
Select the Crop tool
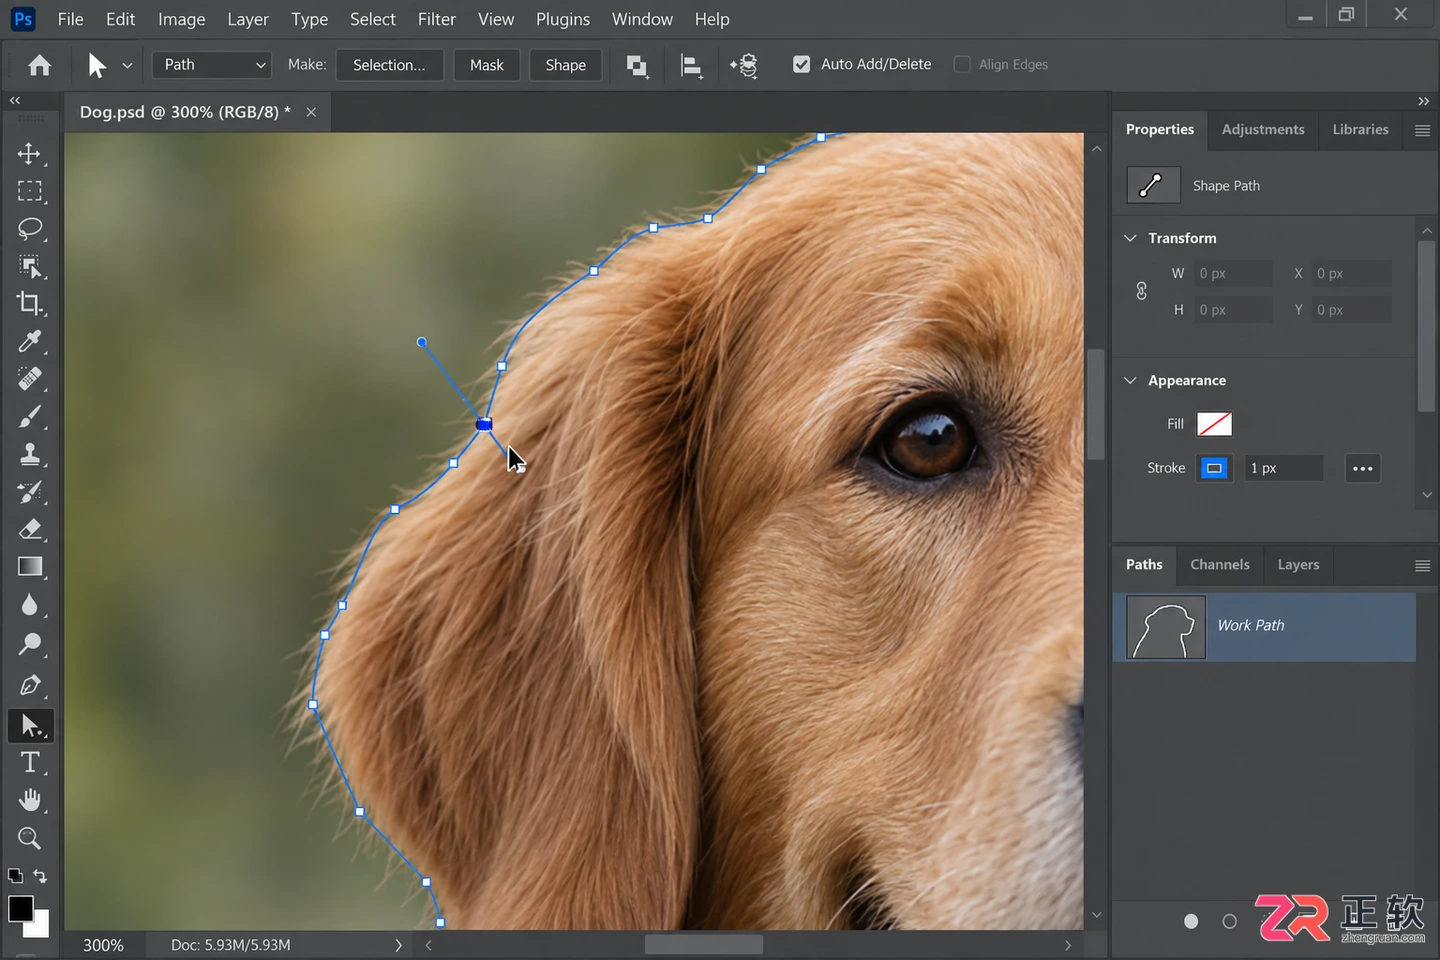click(x=30, y=303)
